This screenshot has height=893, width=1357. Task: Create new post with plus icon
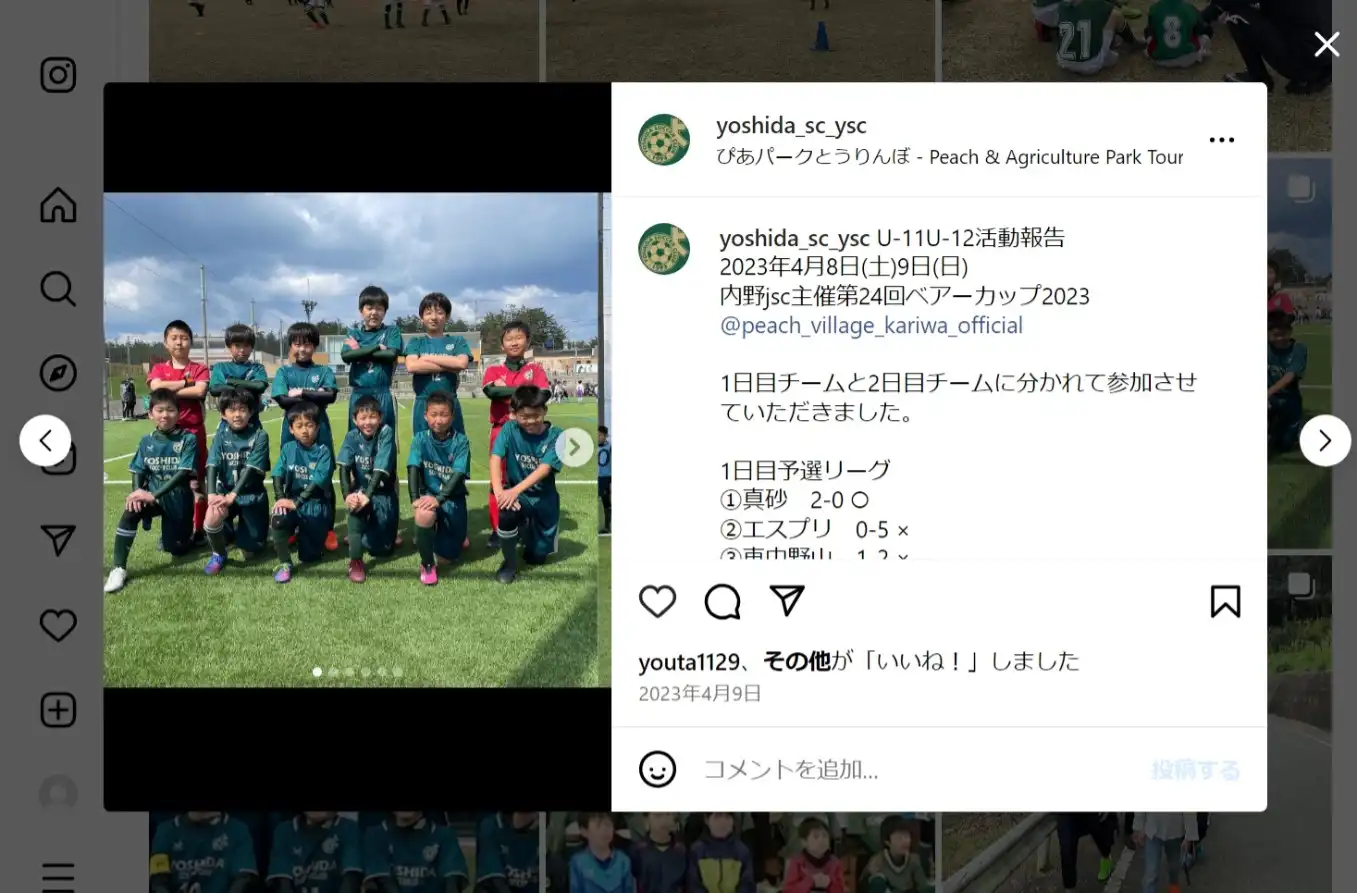[58, 710]
